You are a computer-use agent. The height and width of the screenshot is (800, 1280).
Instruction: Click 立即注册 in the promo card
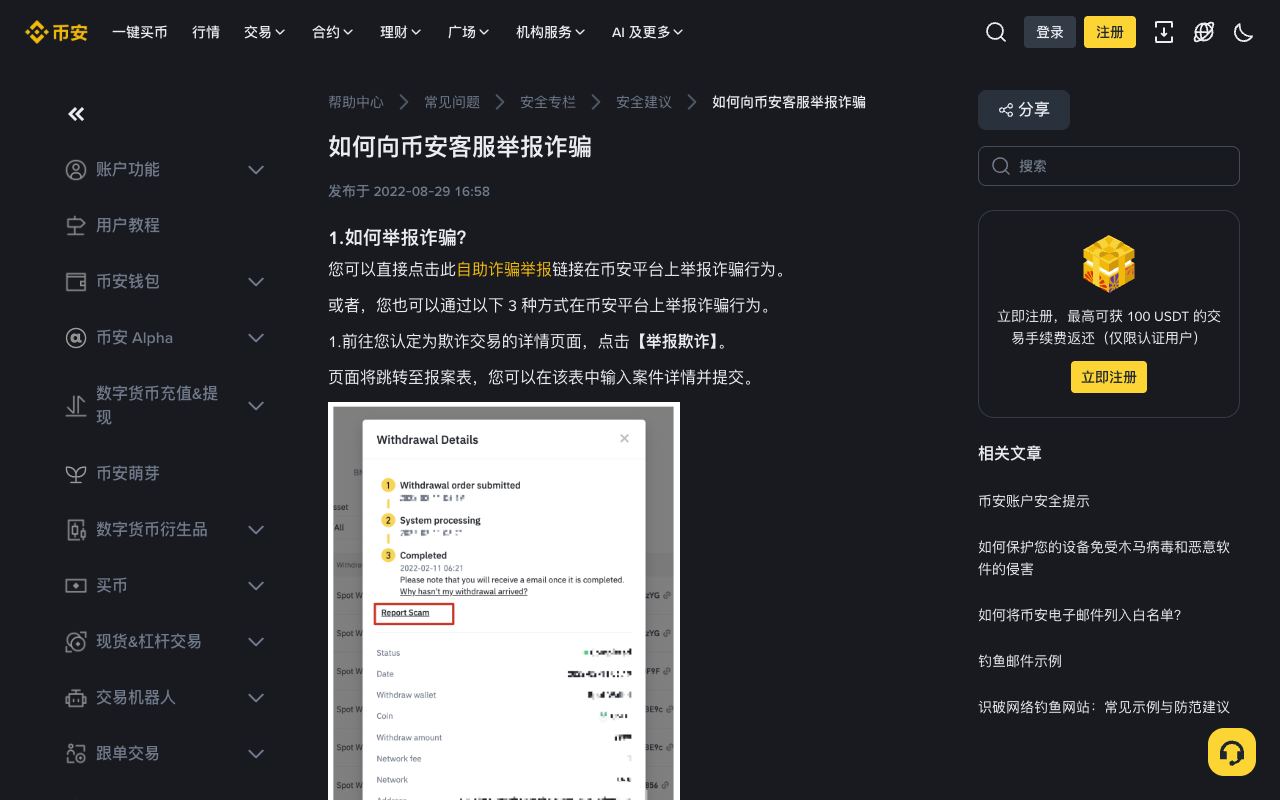pyautogui.click(x=1109, y=377)
